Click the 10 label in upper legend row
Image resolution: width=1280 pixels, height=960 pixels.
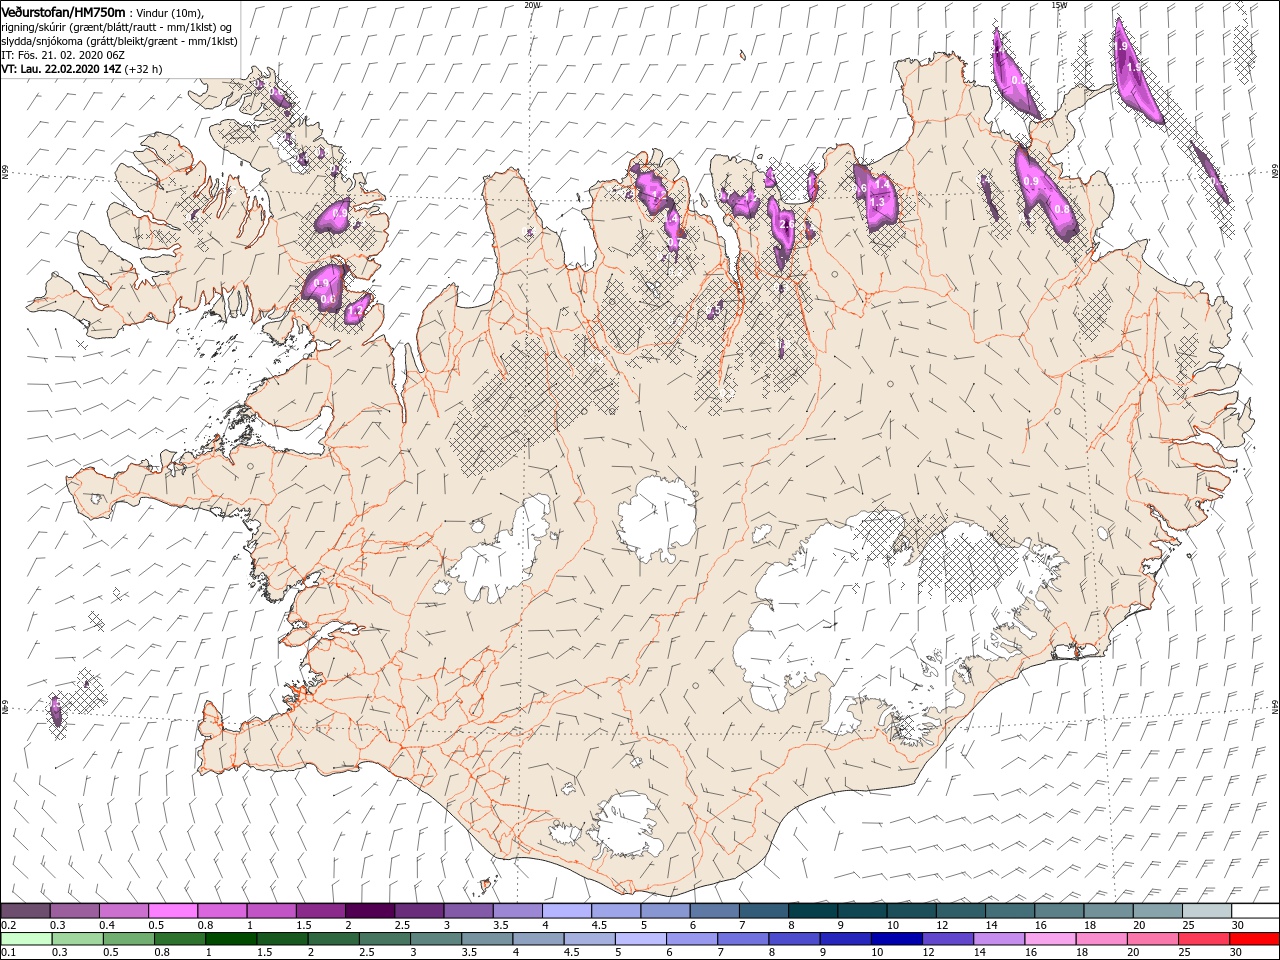[x=892, y=925]
